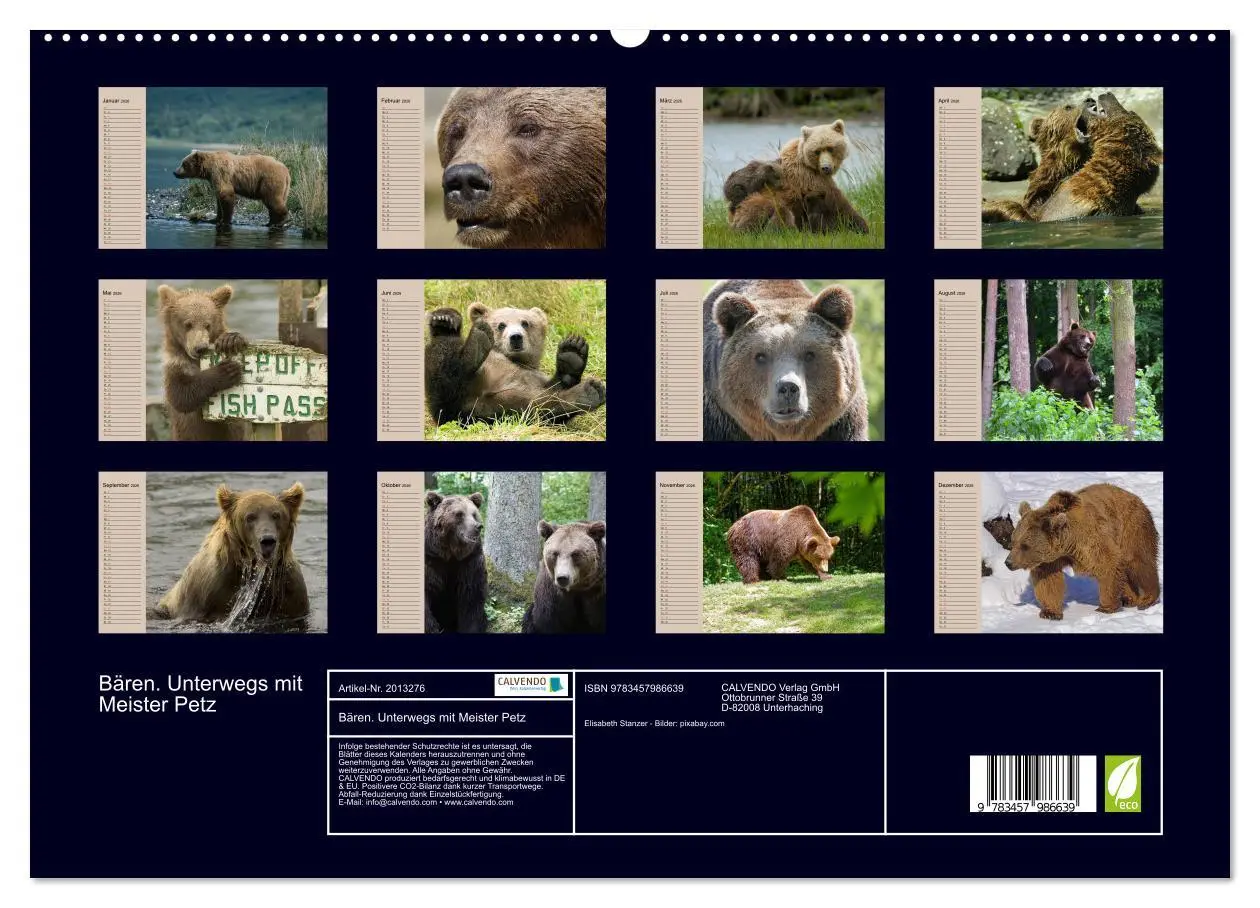Click the info@calvendo.com email line
The image size is (1260, 908).
click(426, 802)
